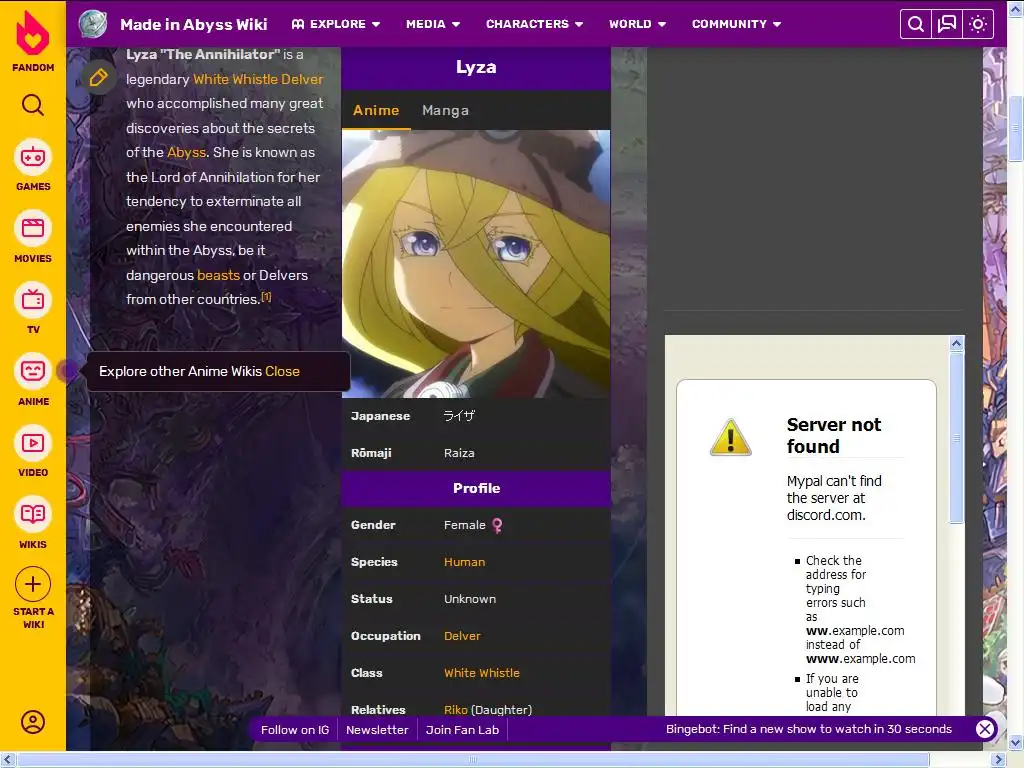
Task: Open the TV section icon
Action: tap(33, 300)
